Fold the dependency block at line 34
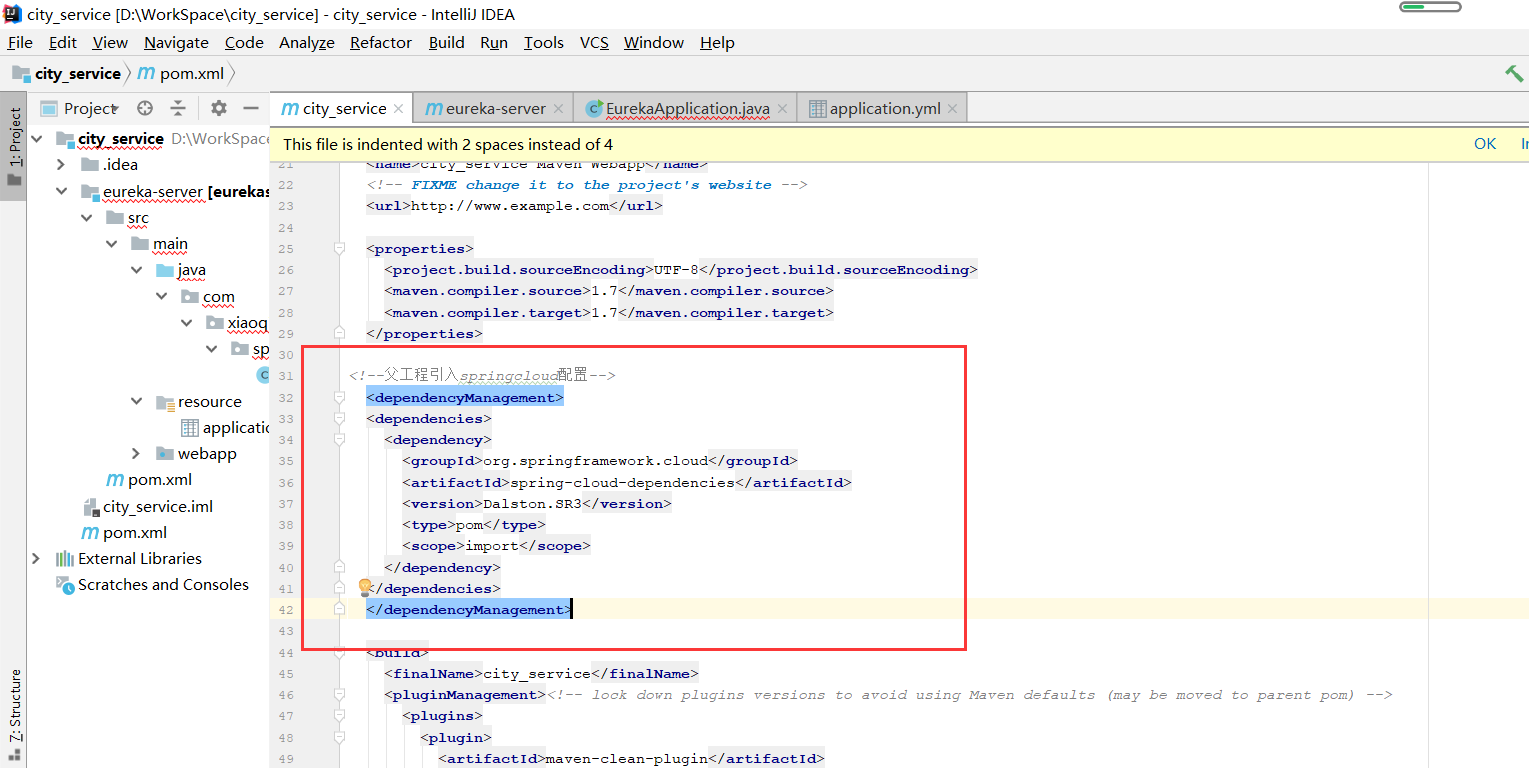Screen dimensions: 1529x768 [340, 439]
